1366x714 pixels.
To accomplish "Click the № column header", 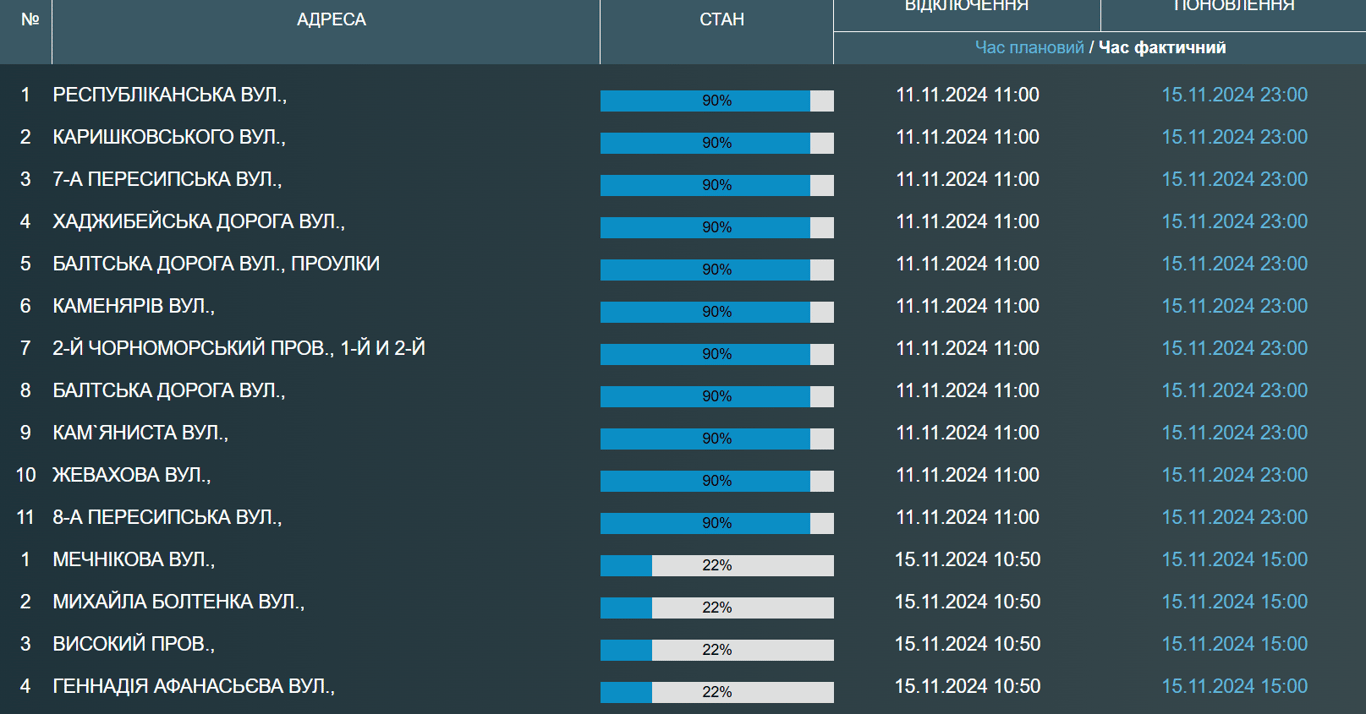I will [x=30, y=20].
